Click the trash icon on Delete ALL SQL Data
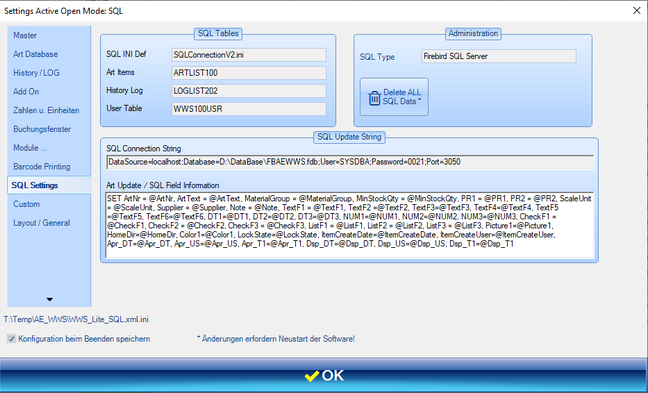The image size is (648, 393). [x=374, y=98]
